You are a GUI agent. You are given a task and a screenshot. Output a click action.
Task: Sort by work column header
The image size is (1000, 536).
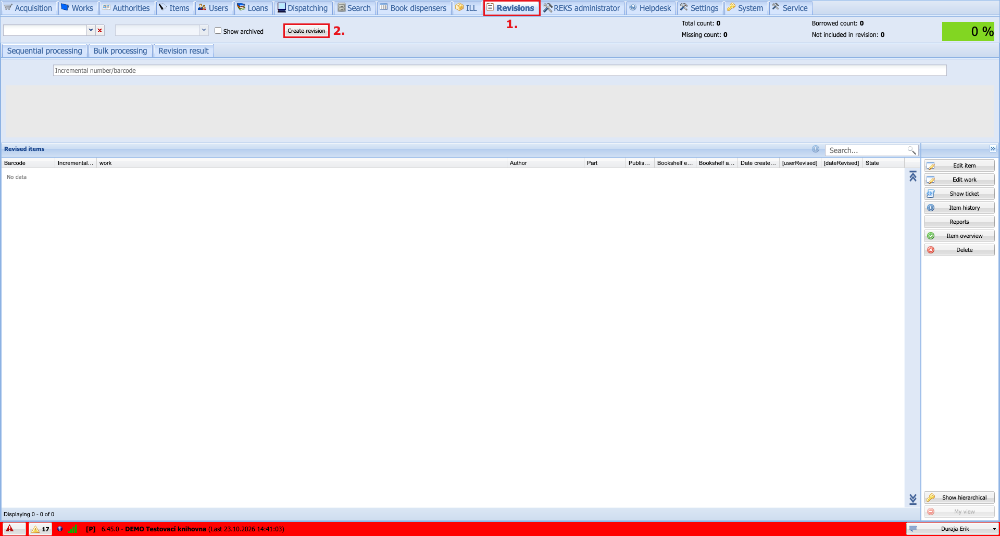click(x=301, y=163)
